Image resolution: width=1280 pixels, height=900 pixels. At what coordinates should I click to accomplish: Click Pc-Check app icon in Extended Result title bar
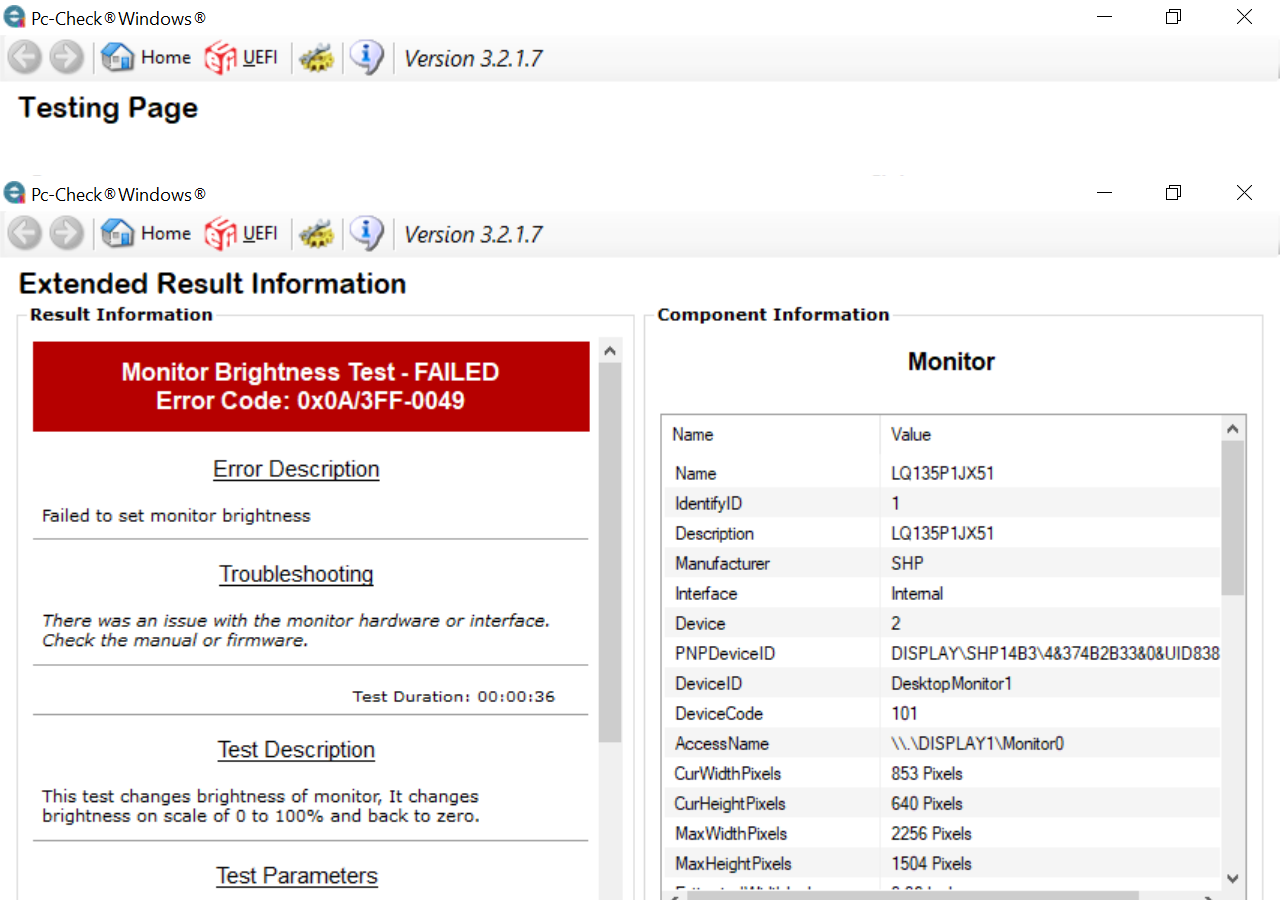pos(15,193)
